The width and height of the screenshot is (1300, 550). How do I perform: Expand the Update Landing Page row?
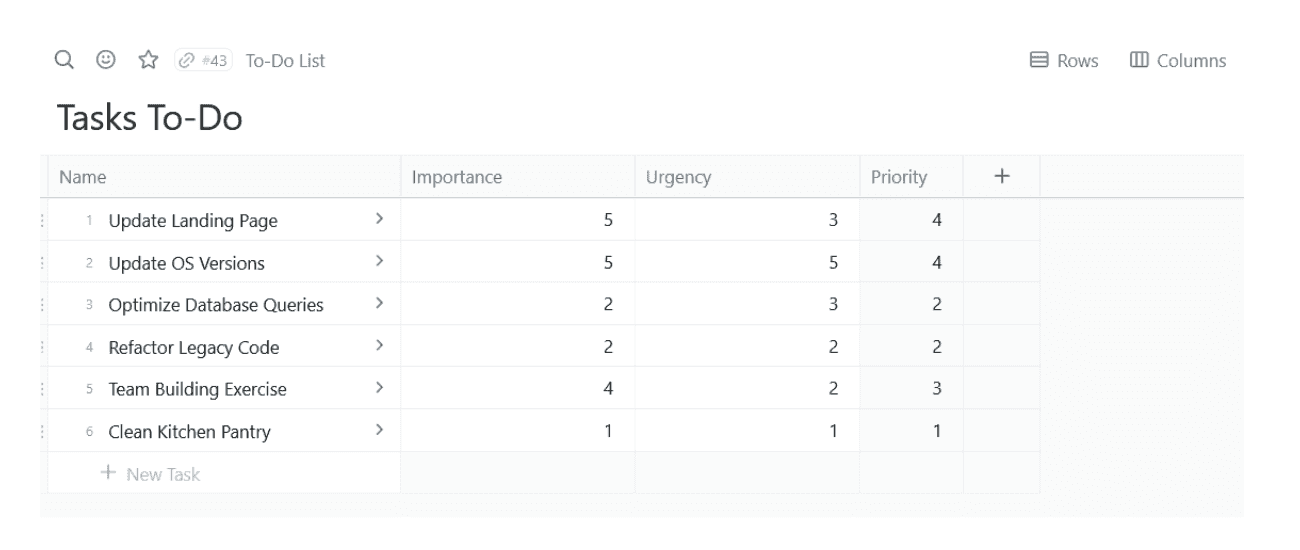pyautogui.click(x=379, y=220)
